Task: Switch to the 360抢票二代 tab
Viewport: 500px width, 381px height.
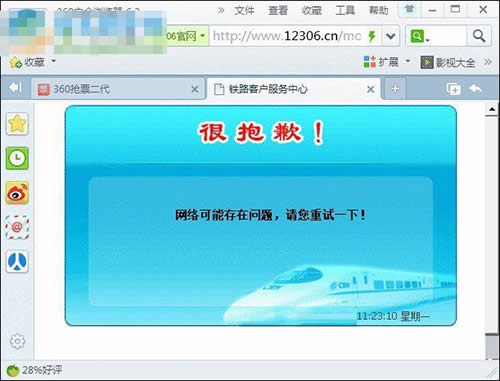Action: click(x=117, y=89)
